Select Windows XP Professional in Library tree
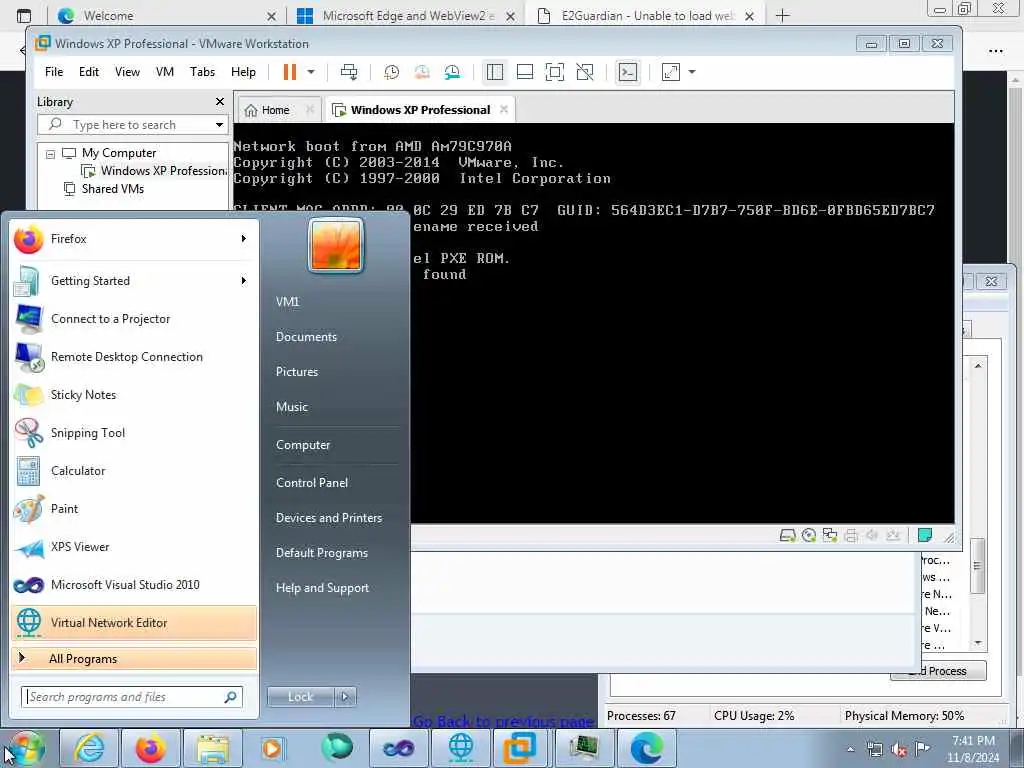This screenshot has width=1024, height=768. coord(154,171)
